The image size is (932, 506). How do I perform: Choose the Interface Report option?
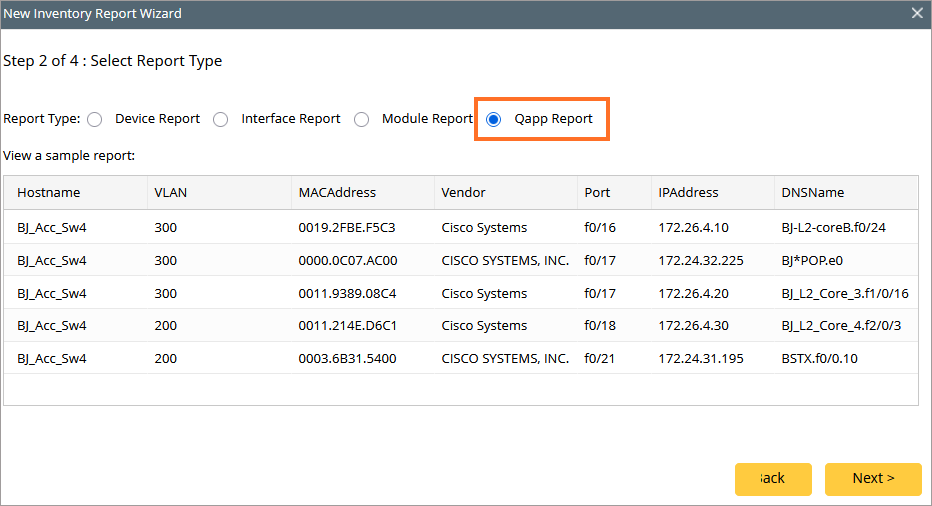pyautogui.click(x=221, y=119)
